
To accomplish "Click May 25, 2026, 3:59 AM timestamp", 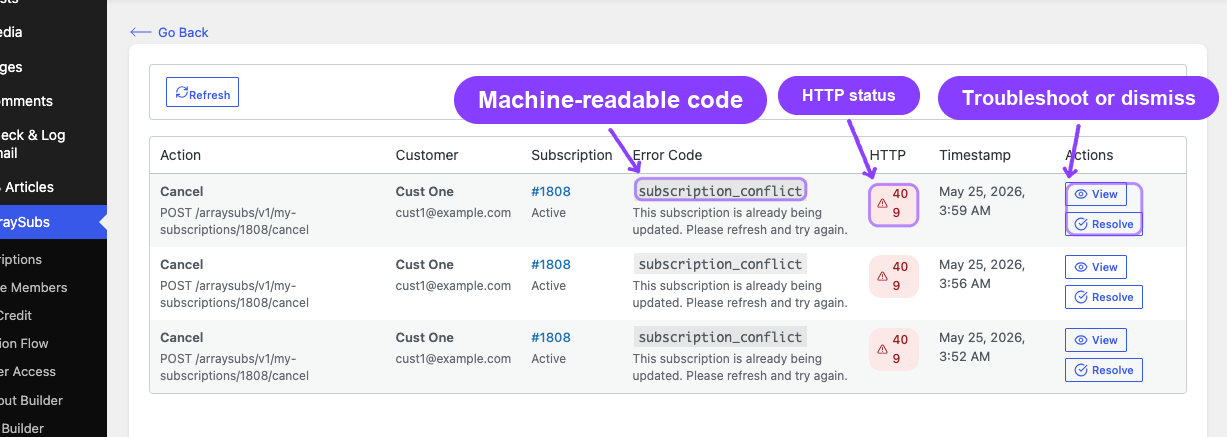I will coord(982,201).
